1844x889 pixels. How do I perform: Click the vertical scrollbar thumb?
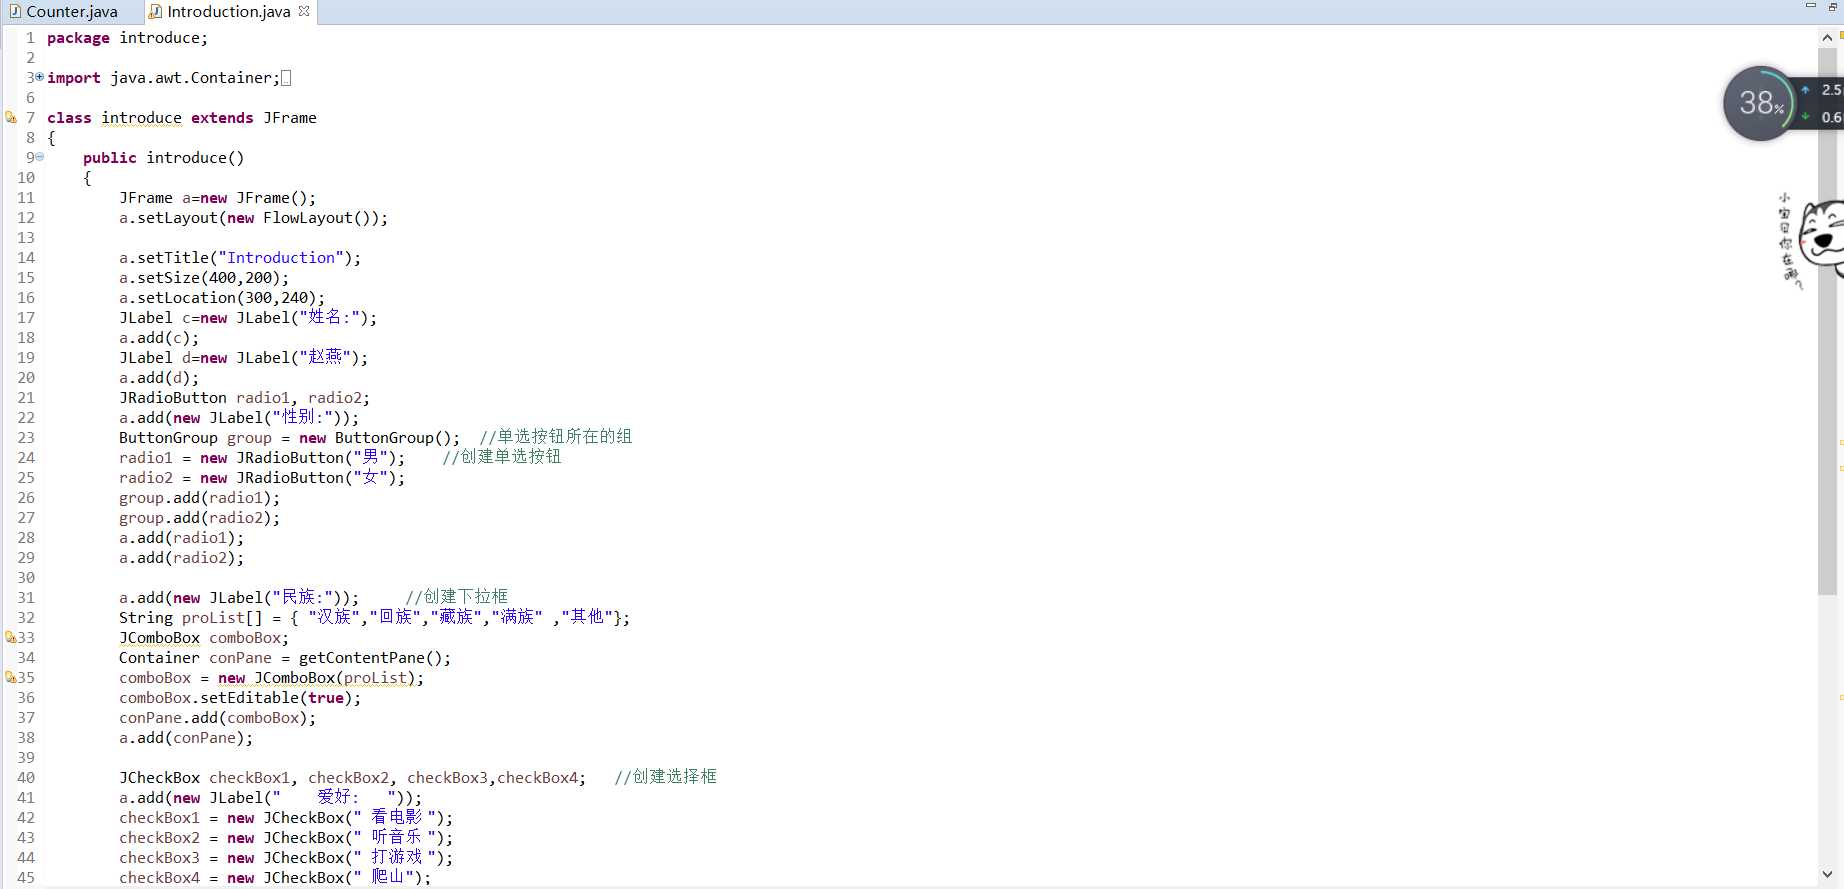coord(1827,320)
